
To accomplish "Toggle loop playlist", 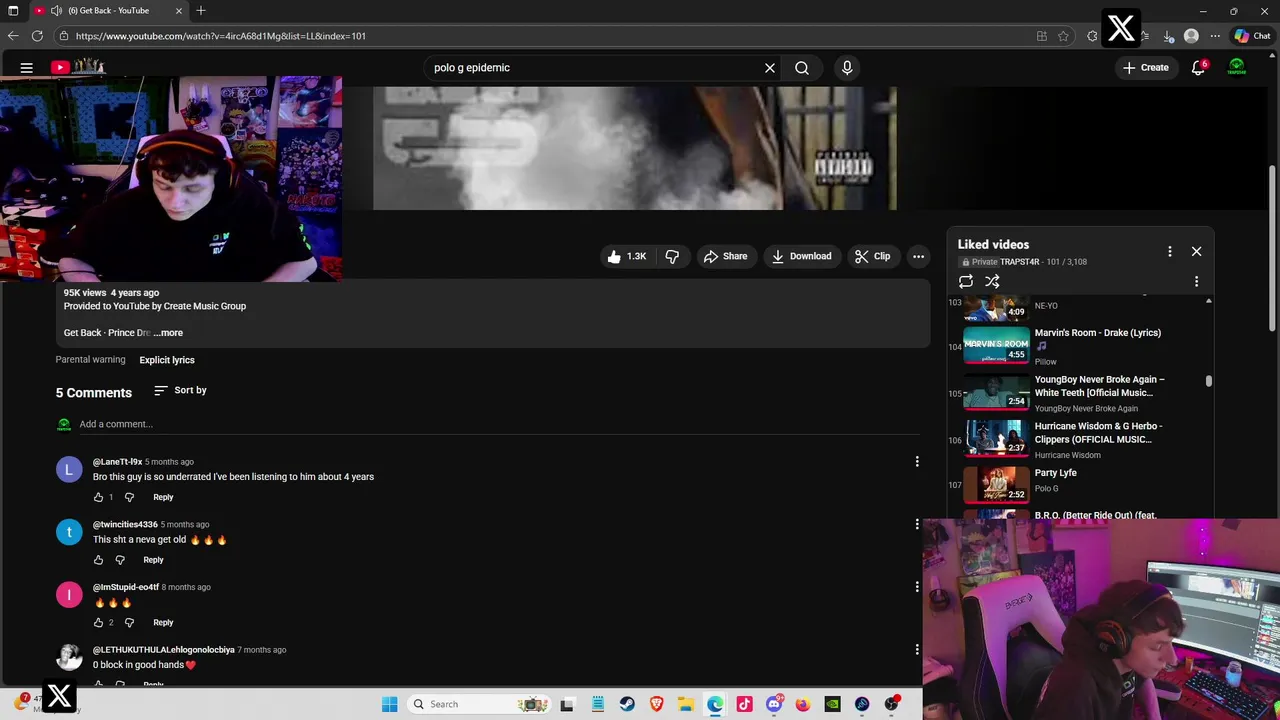I will [x=966, y=282].
